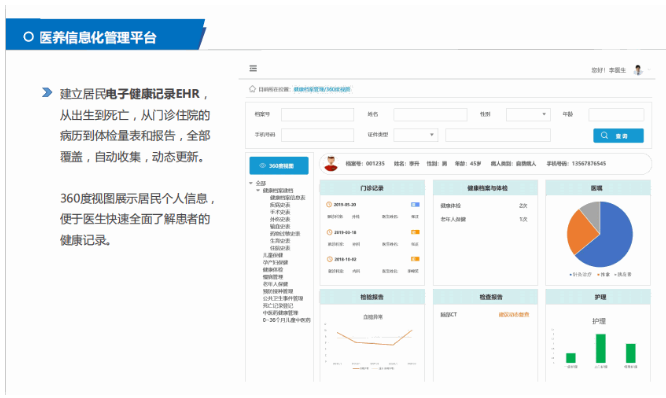Select 预防接种管理 tree item

(278, 291)
